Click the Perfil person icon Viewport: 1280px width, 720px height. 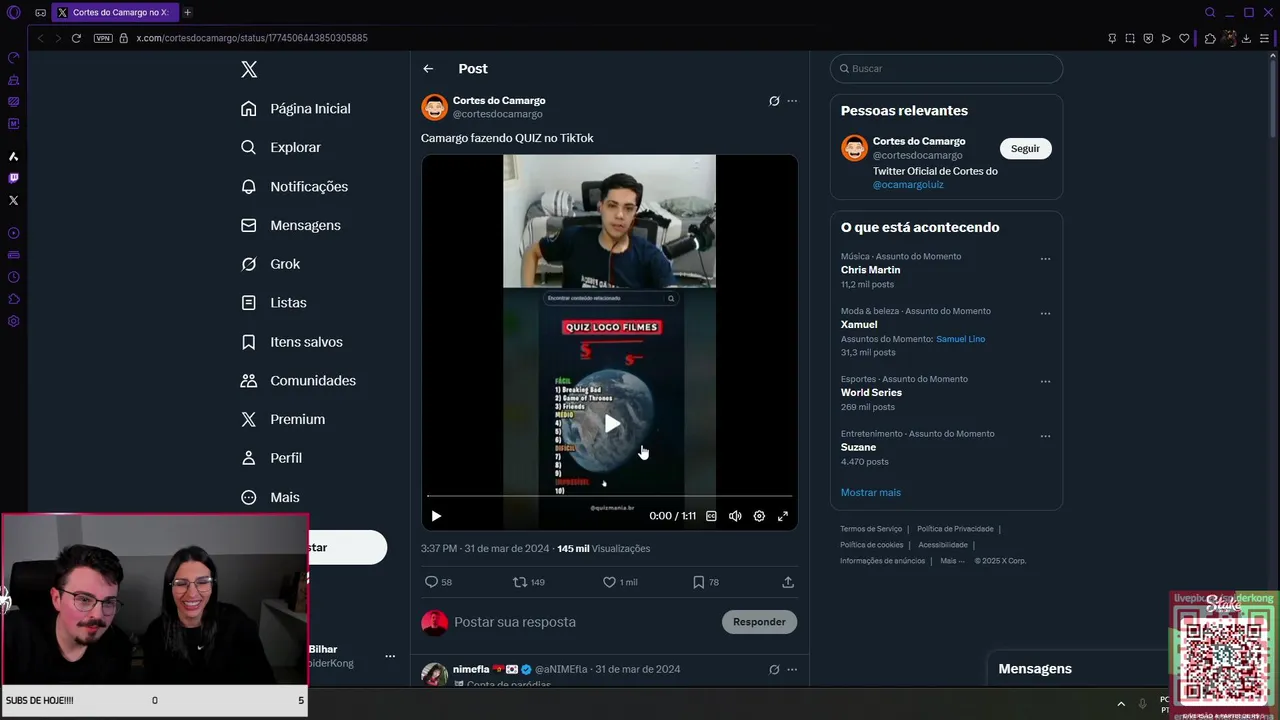tap(249, 458)
